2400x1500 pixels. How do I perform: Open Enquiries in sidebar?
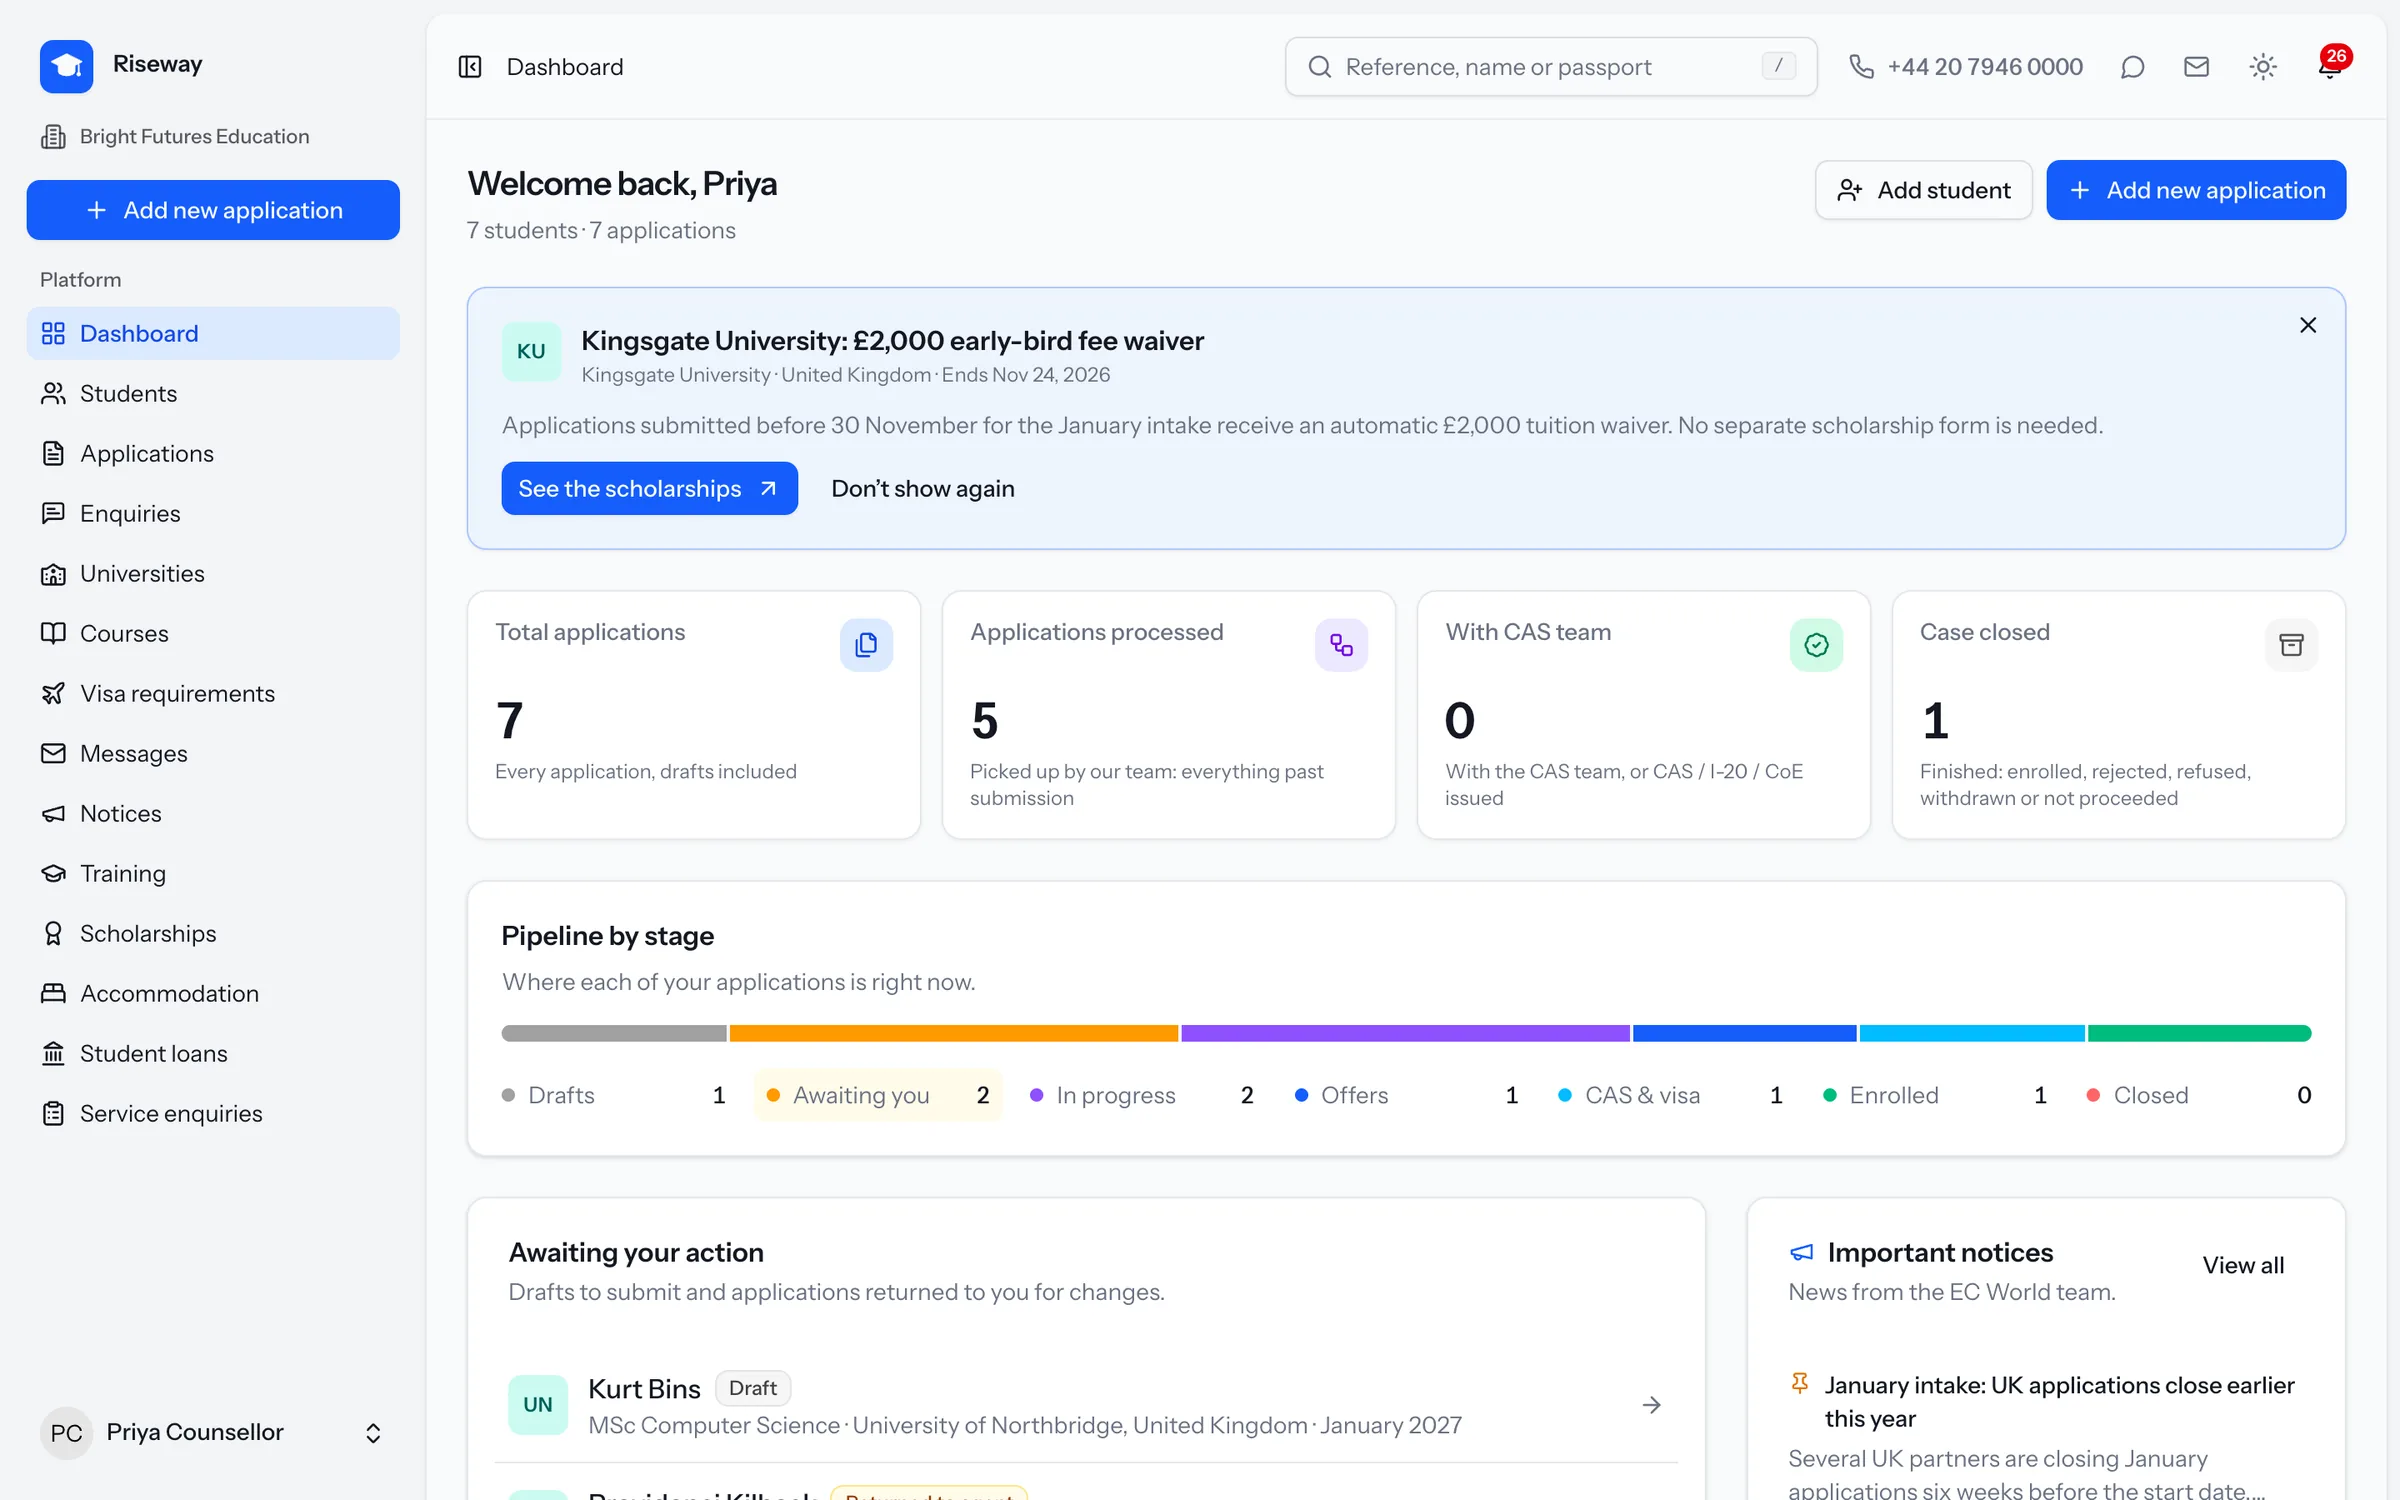[213, 514]
